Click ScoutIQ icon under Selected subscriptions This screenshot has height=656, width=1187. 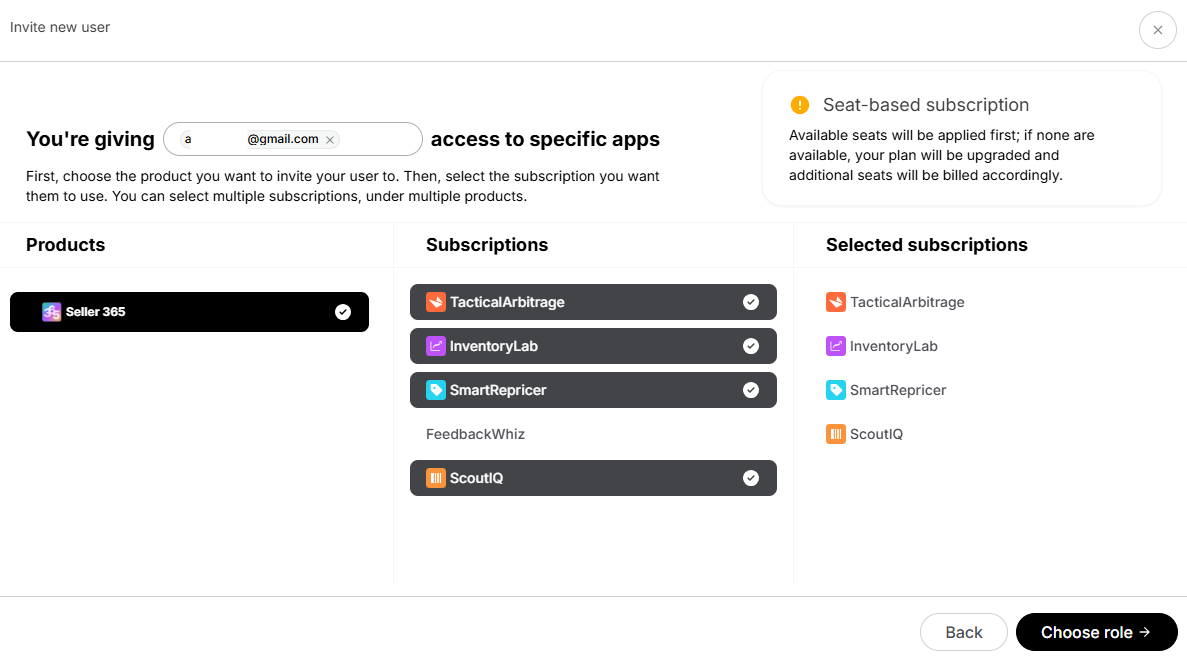(x=835, y=434)
